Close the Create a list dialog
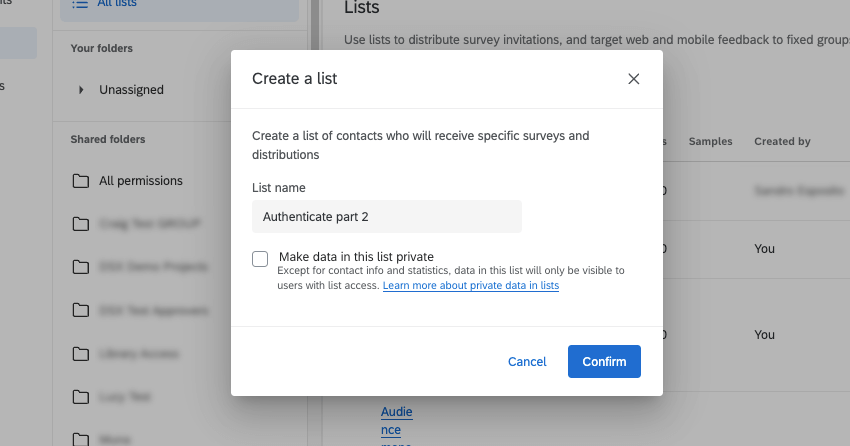 633,79
